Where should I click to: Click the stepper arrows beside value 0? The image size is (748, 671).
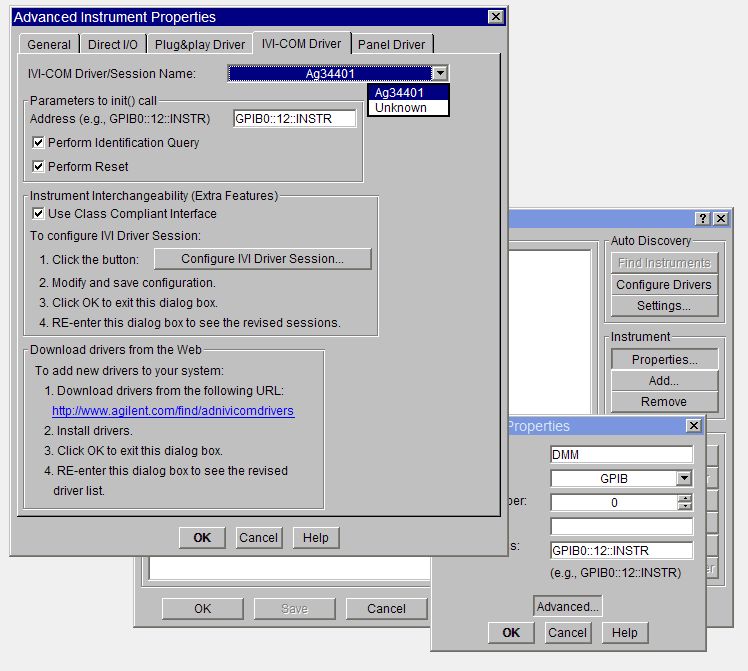click(x=684, y=503)
